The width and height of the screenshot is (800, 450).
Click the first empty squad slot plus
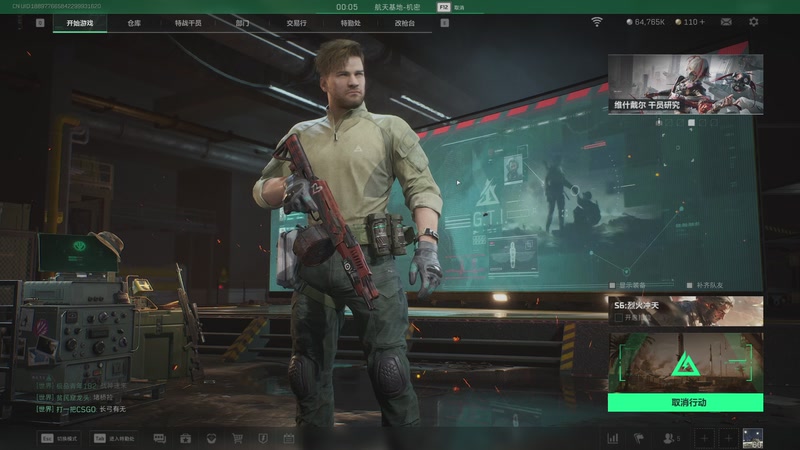click(704, 438)
